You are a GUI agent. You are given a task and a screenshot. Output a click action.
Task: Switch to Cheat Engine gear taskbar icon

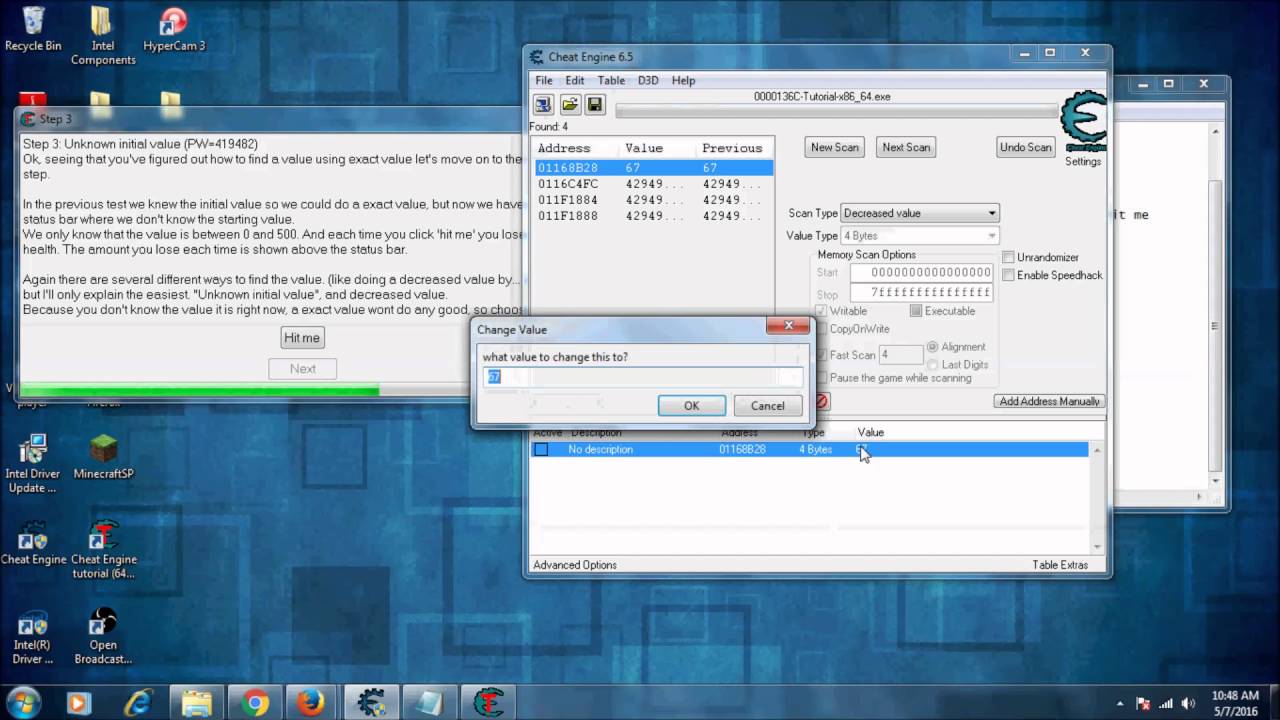[371, 703]
